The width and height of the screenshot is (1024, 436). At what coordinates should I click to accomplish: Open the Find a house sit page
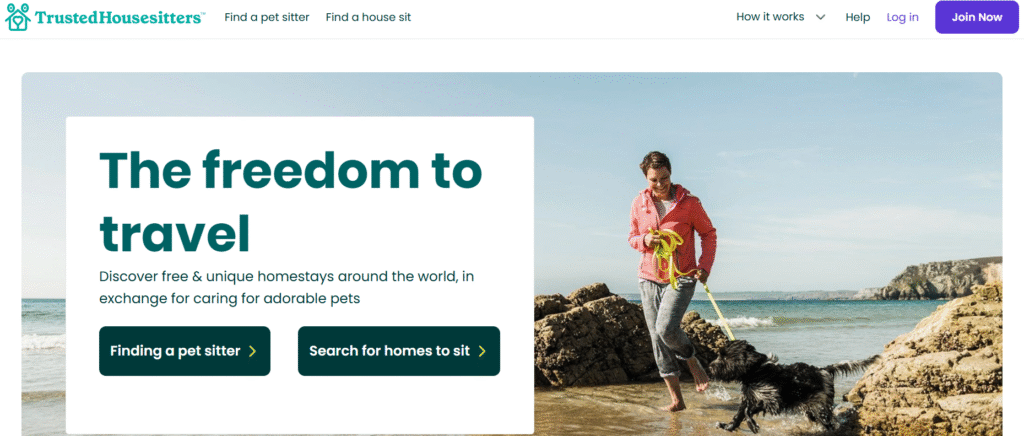click(x=368, y=17)
